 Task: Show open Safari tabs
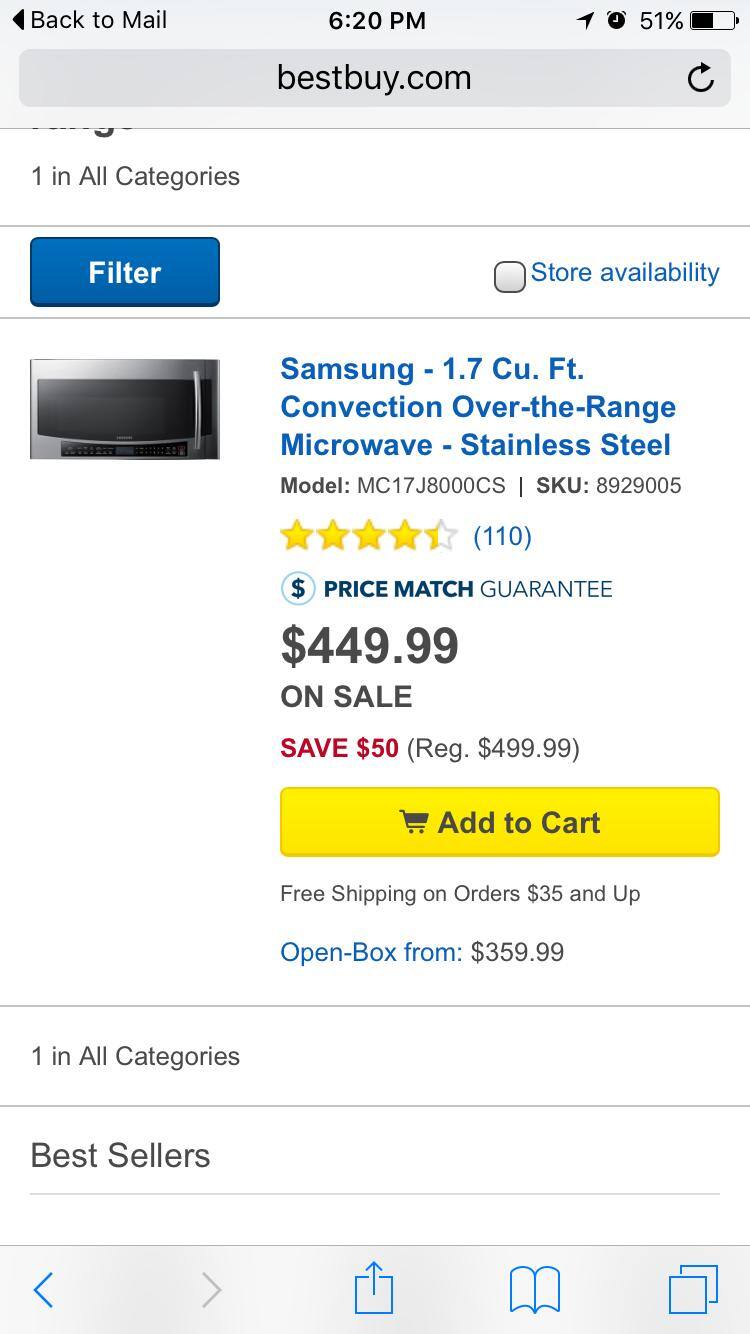point(693,1288)
